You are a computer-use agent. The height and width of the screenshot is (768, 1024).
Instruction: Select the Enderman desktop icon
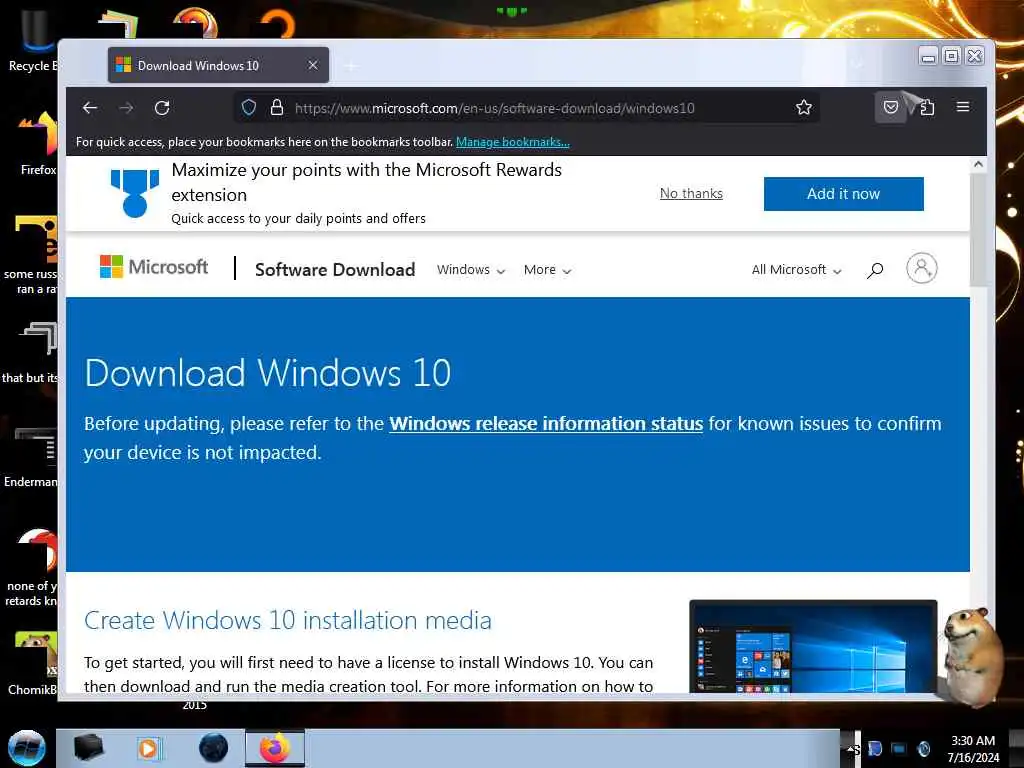[x=31, y=457]
